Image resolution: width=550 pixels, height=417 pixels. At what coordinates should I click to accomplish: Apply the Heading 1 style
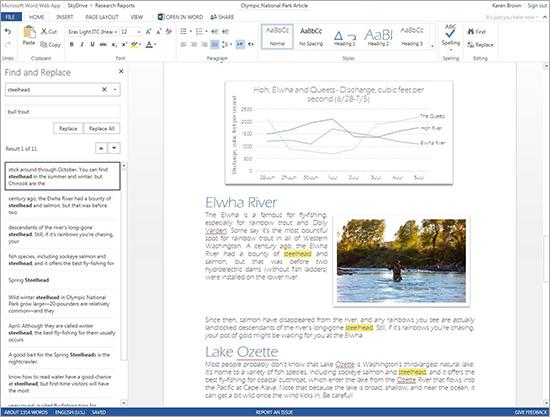344,36
